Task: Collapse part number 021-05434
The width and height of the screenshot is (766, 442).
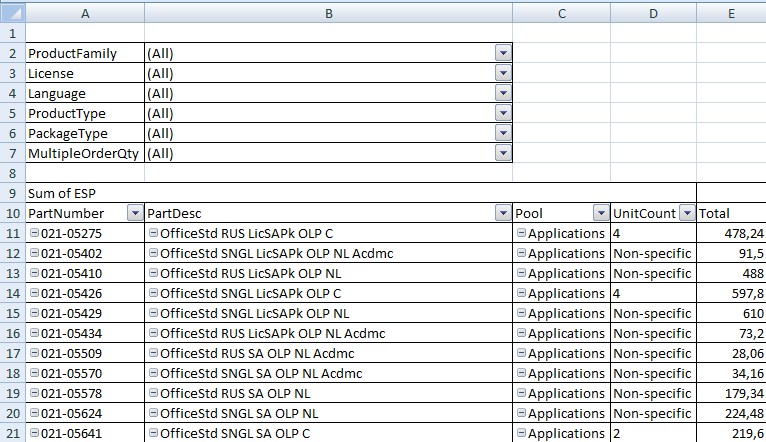Action: click(34, 333)
